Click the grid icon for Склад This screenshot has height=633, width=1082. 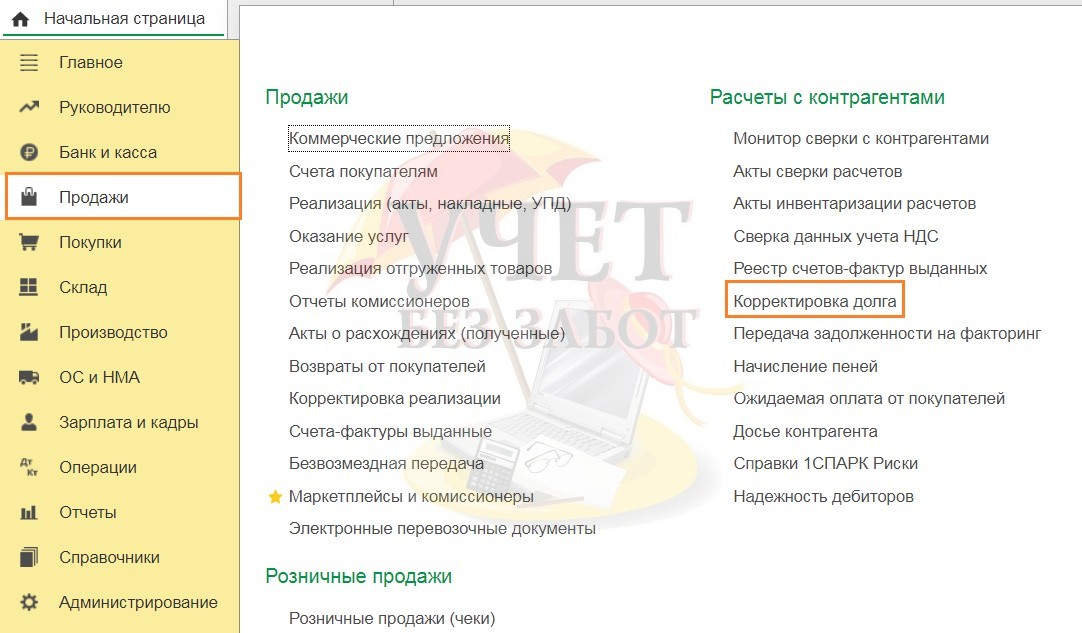pyautogui.click(x=29, y=288)
